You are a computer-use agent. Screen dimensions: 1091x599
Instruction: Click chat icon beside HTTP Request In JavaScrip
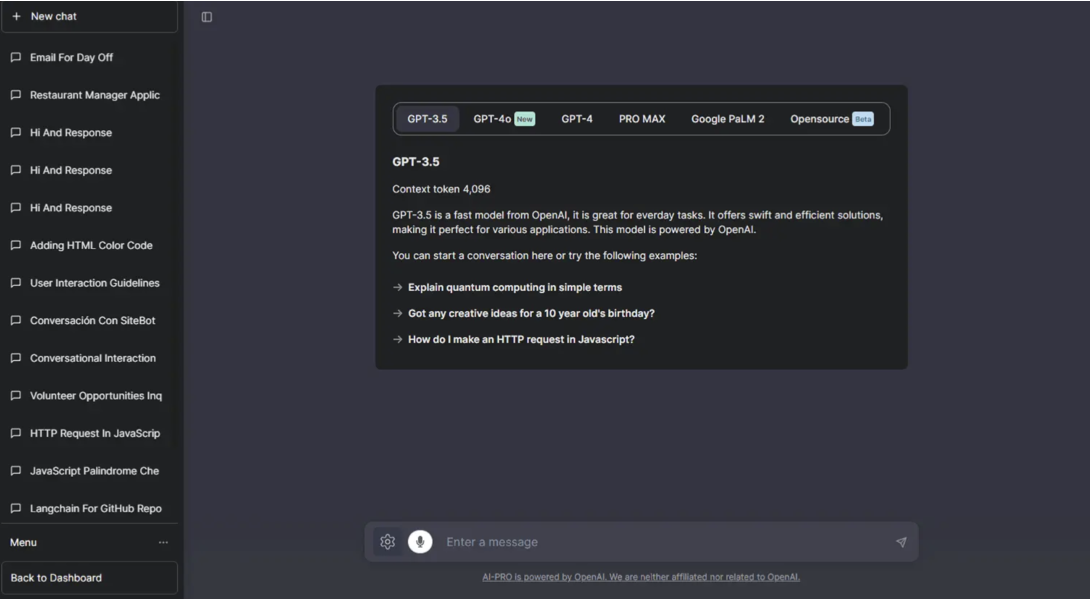[x=16, y=433]
